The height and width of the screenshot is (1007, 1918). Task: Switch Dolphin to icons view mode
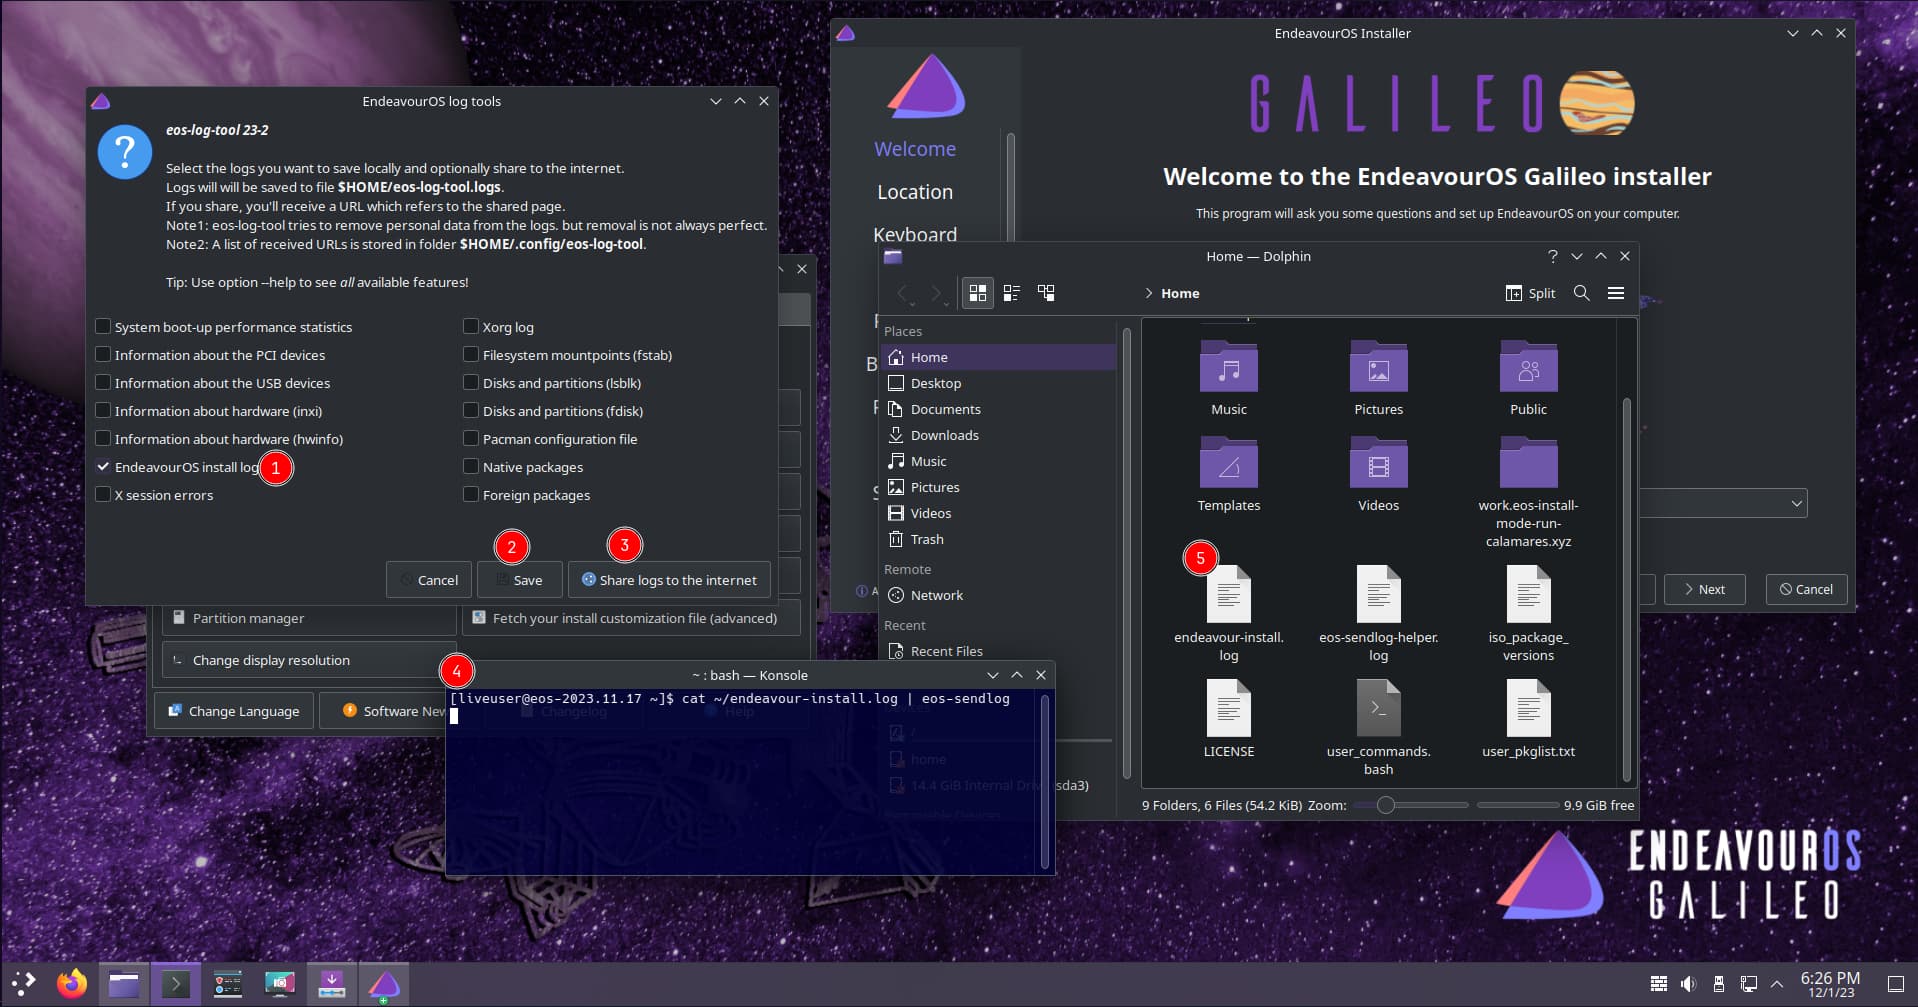click(978, 293)
